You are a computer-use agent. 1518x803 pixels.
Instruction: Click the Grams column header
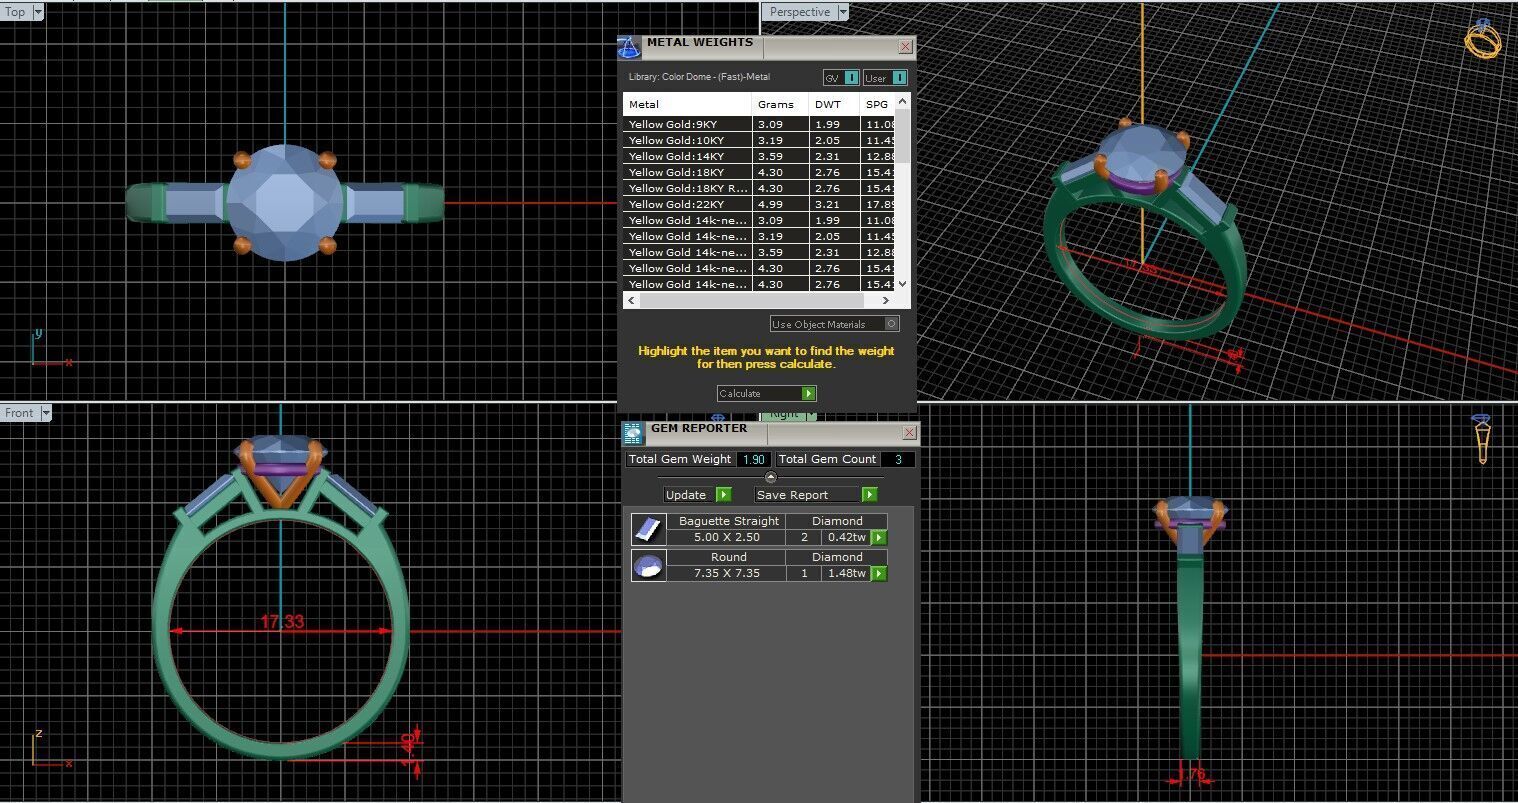click(x=780, y=104)
